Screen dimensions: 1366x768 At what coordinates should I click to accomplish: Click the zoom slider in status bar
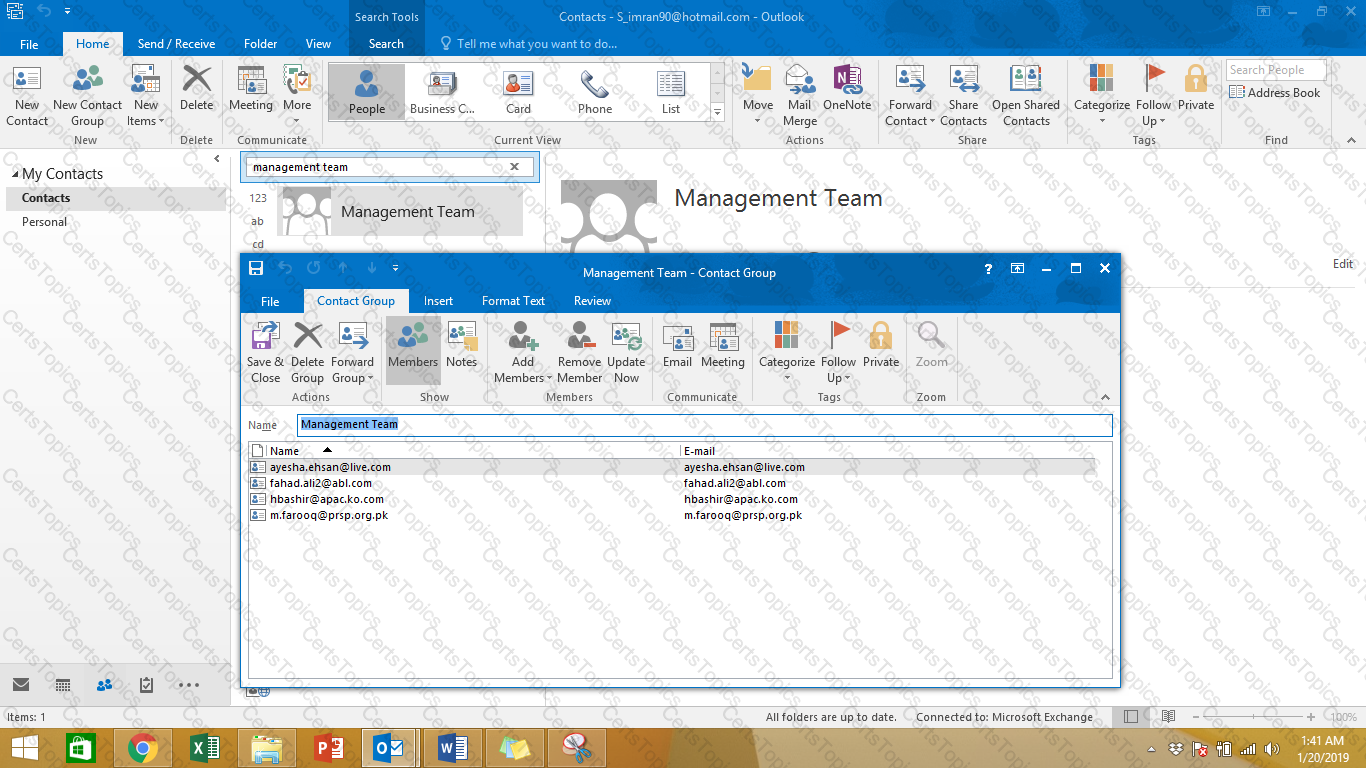coord(1255,717)
